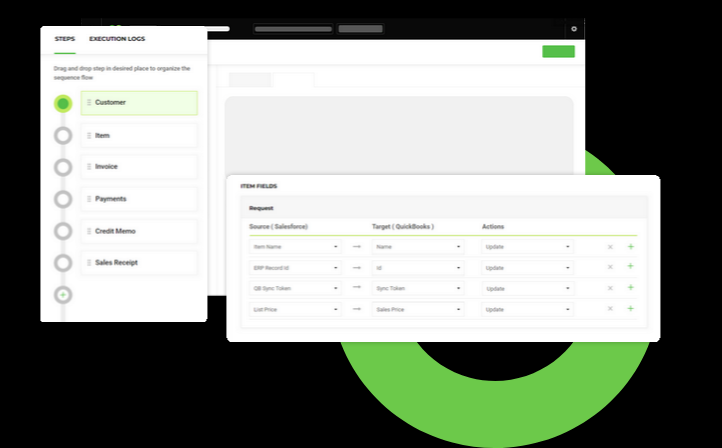Select the Payments step
The height and width of the screenshot is (448, 722).
(x=139, y=199)
